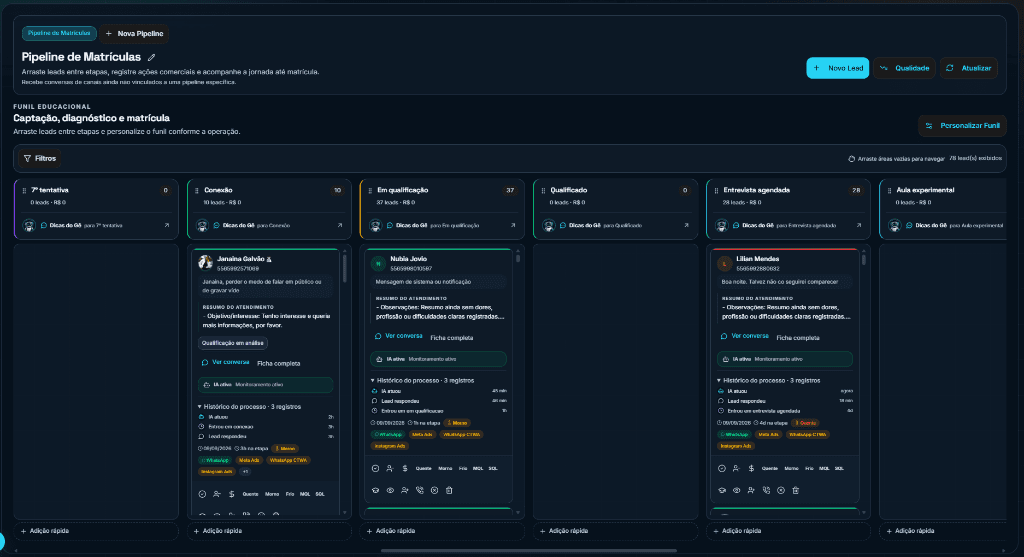Viewport: 1024px width, 557px height.
Task: Open Dicas do Gê arrow in Entrevista agendada column
Action: (x=859, y=225)
